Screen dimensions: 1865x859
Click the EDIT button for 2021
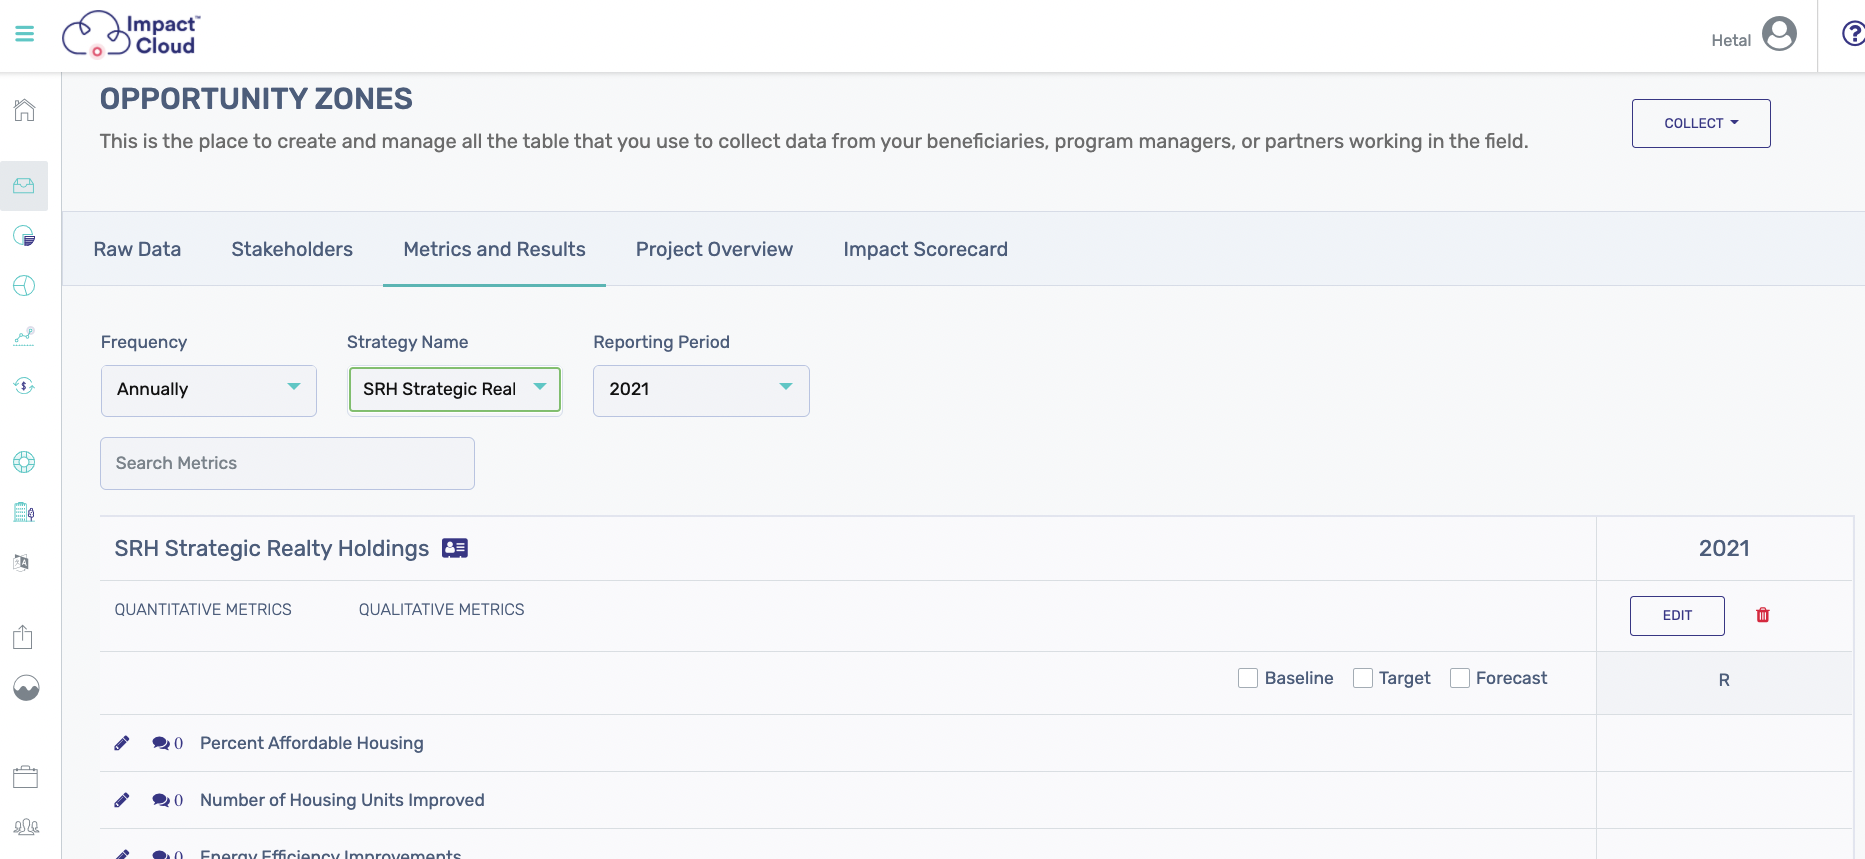(1677, 616)
